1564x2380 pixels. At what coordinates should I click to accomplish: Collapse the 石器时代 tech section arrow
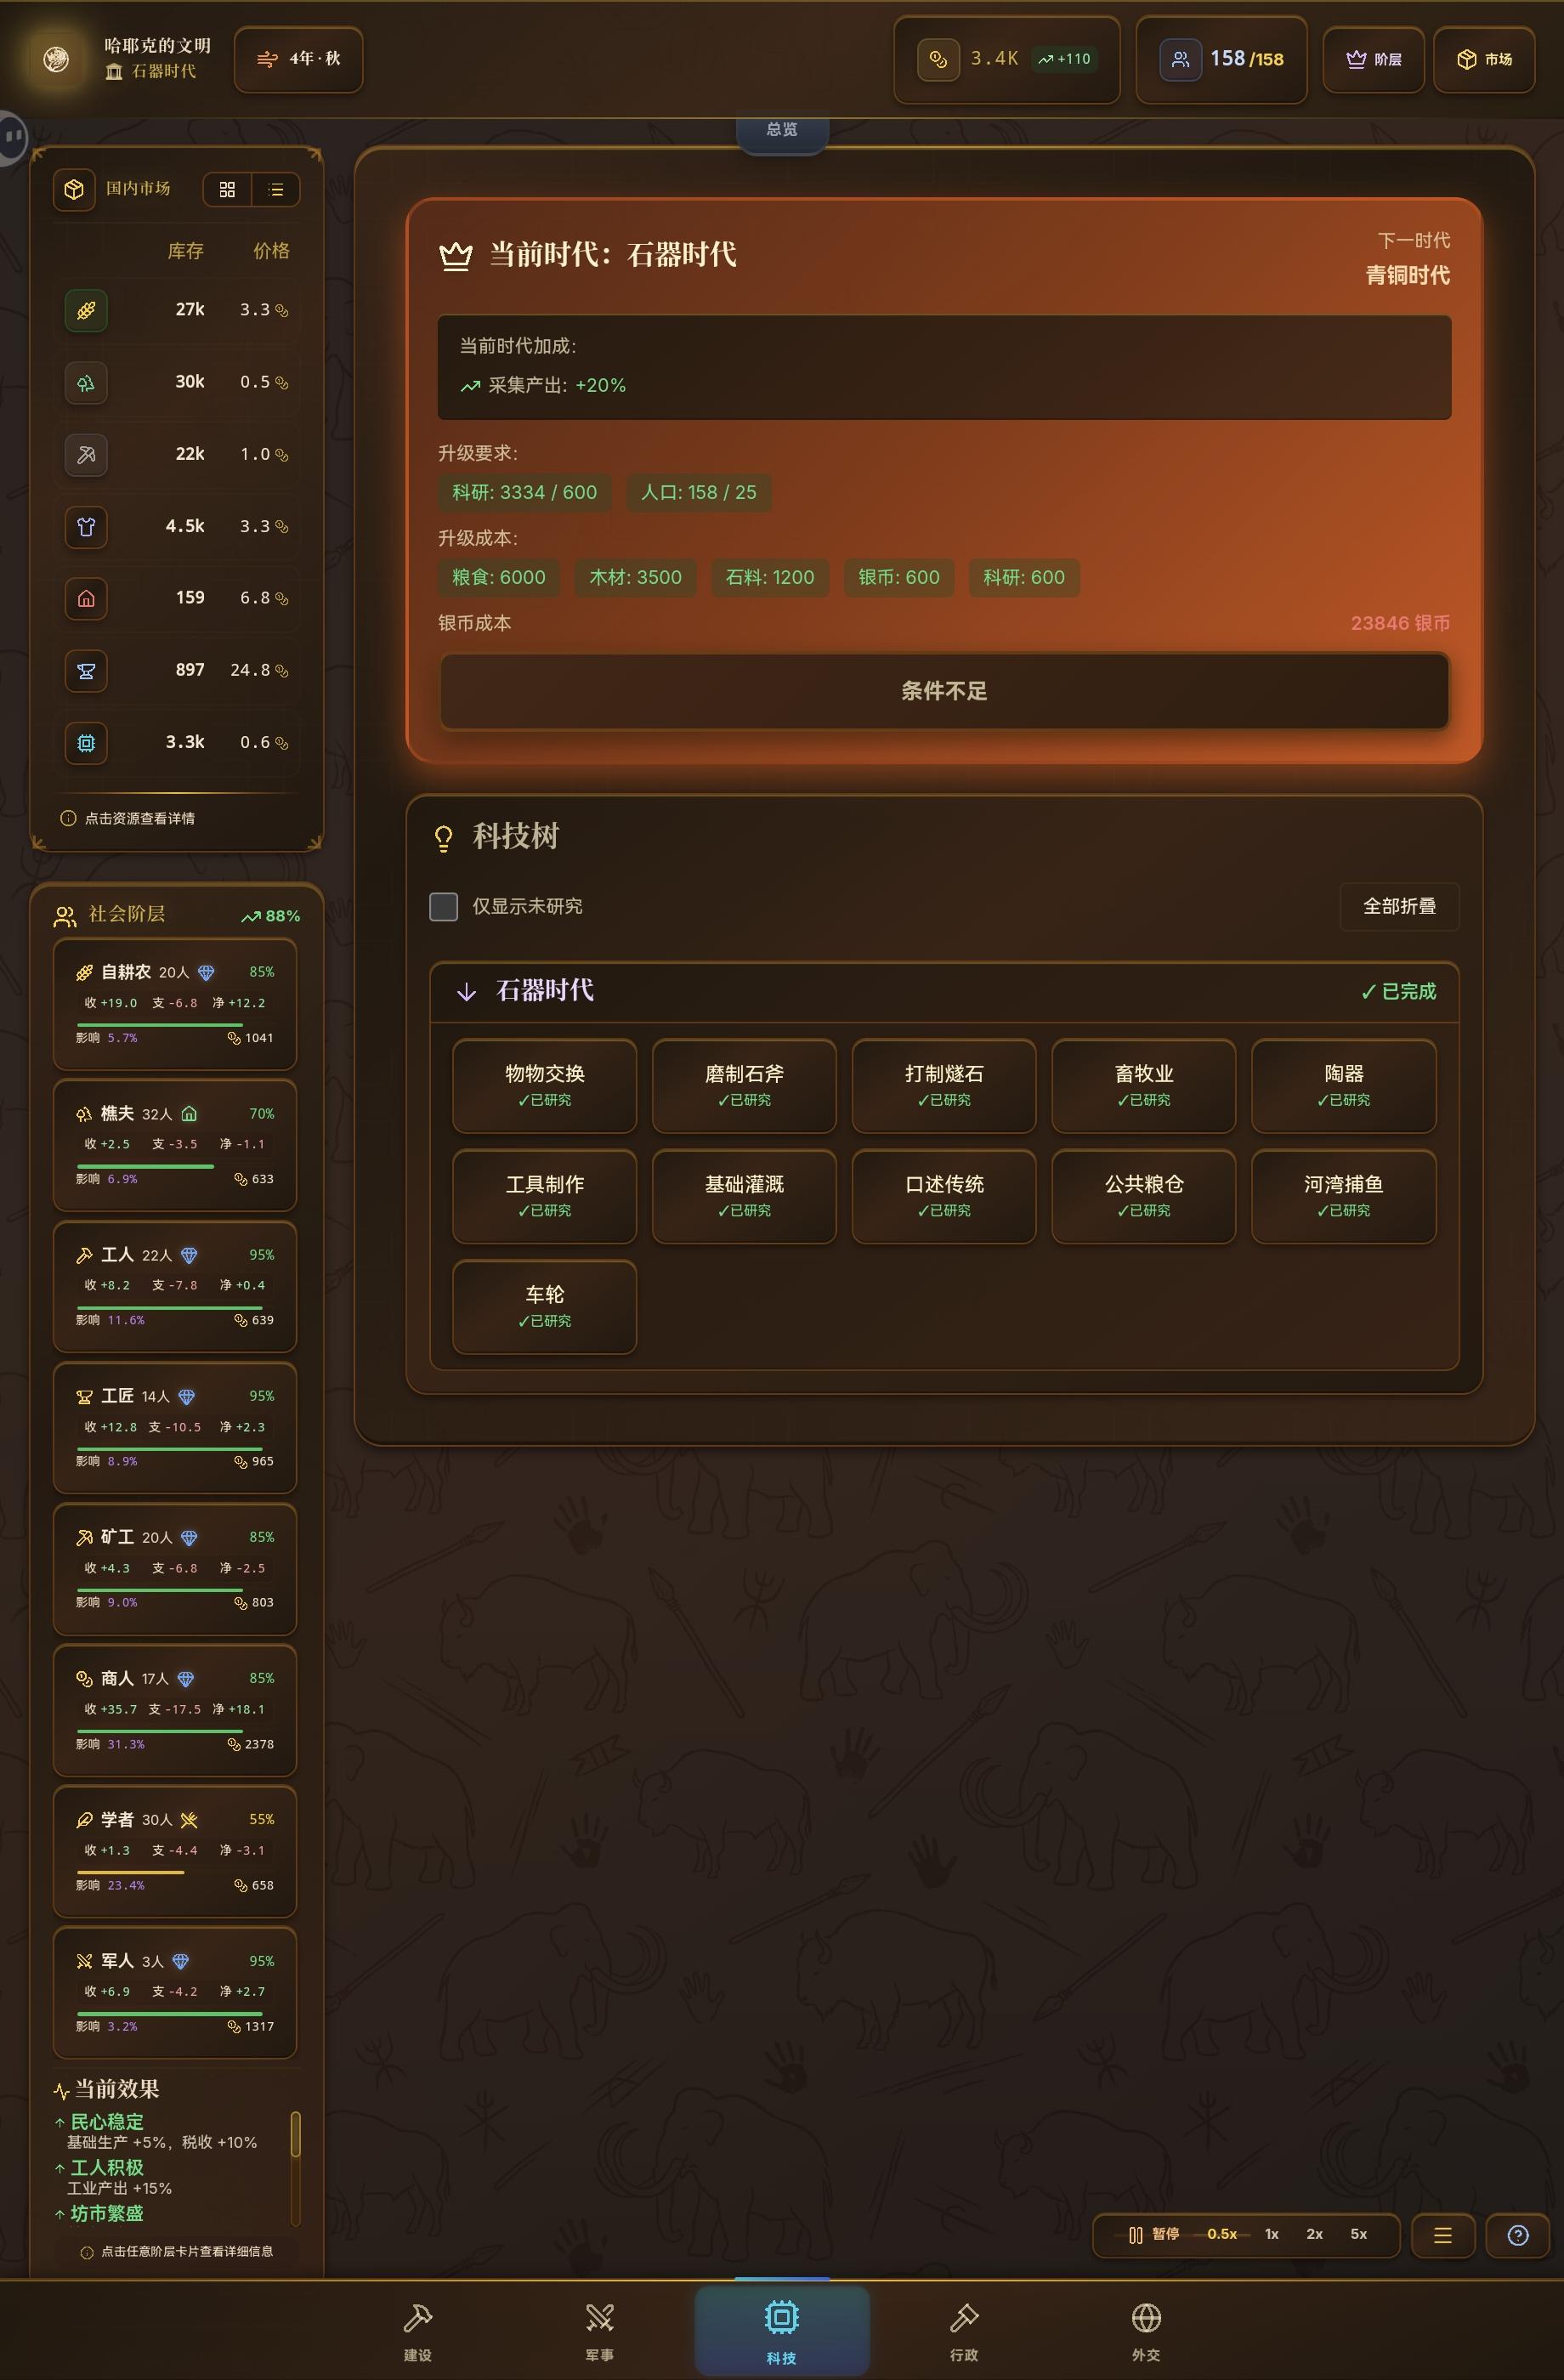(x=466, y=992)
